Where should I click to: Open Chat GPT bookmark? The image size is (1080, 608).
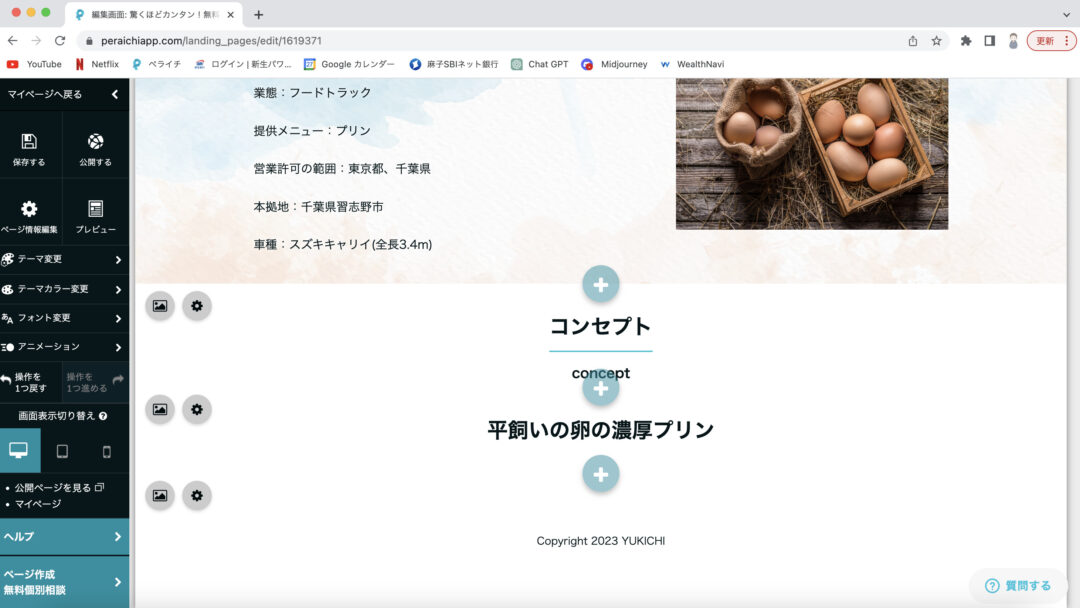point(540,64)
